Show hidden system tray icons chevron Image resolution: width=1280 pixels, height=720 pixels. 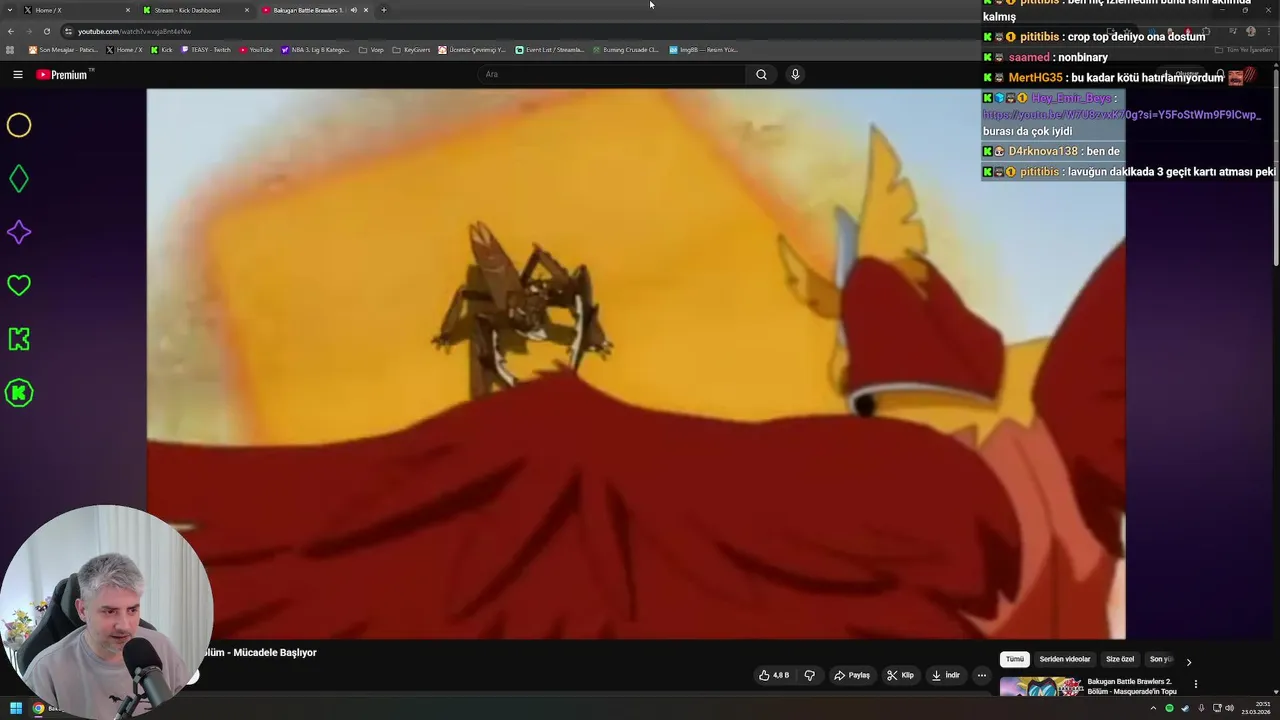1153,708
